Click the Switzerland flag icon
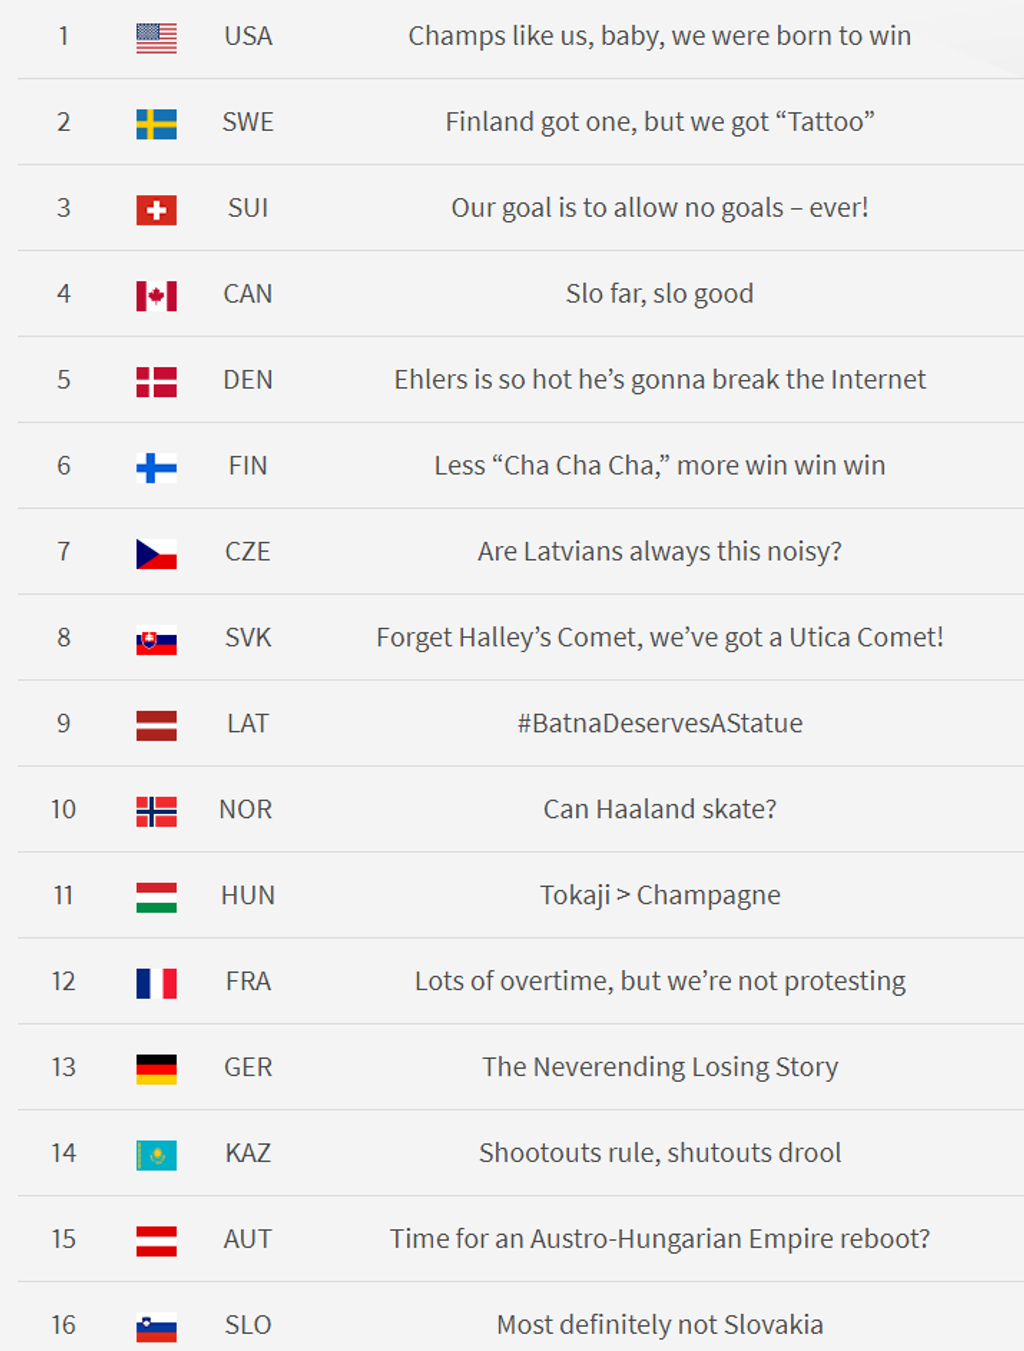Viewport: 1024px width, 1351px height. pos(156,210)
